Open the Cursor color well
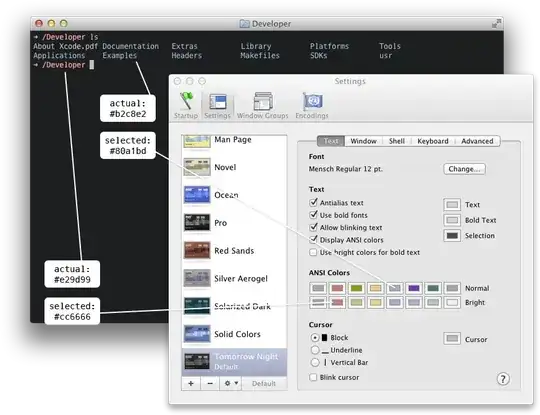Image resolution: width=540 pixels, height=415 pixels. coord(452,339)
